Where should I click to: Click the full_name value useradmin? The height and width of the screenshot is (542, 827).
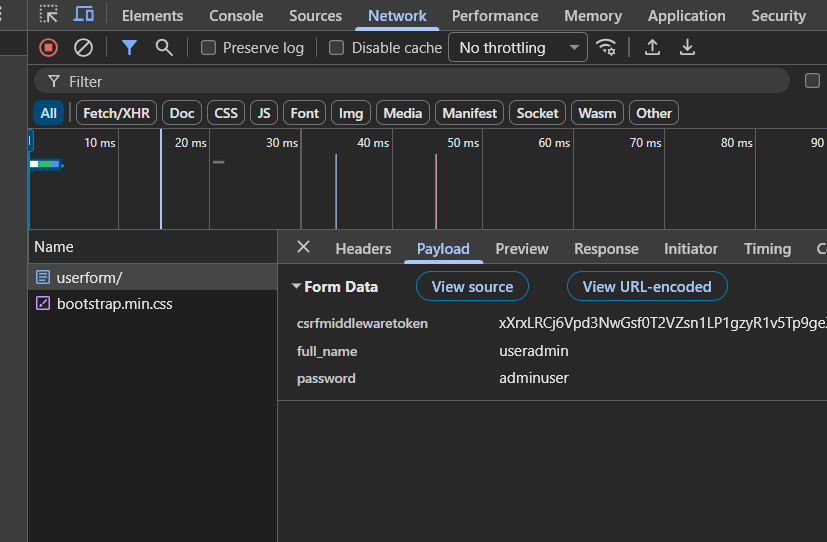pyautogui.click(x=534, y=351)
